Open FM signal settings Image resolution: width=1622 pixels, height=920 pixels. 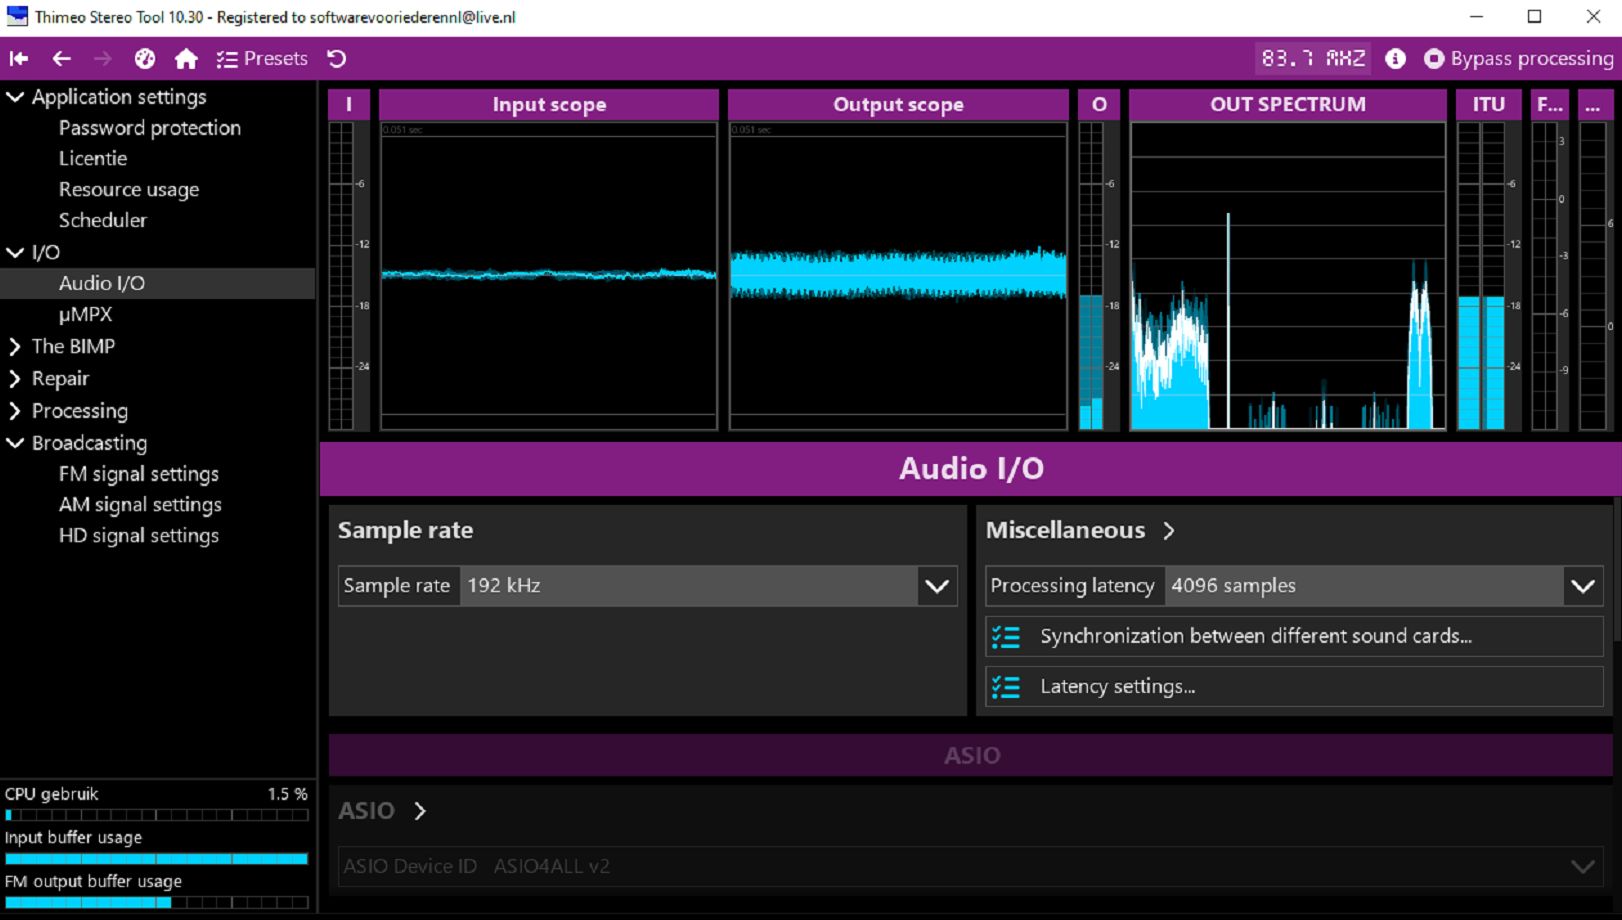(x=139, y=474)
